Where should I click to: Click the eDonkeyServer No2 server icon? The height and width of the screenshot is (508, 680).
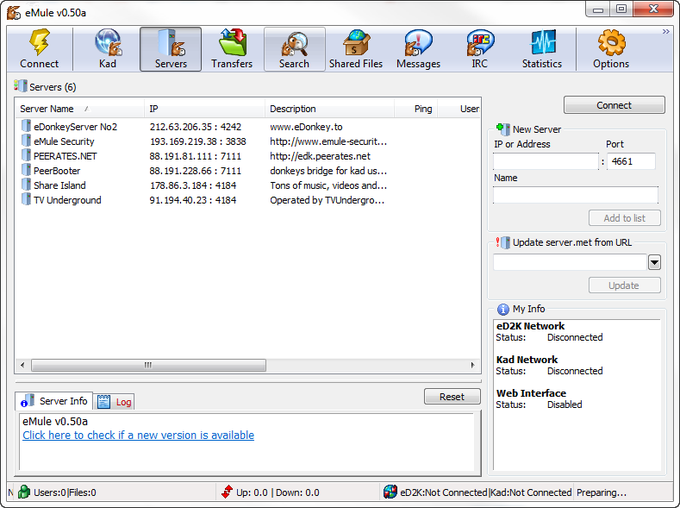point(26,126)
